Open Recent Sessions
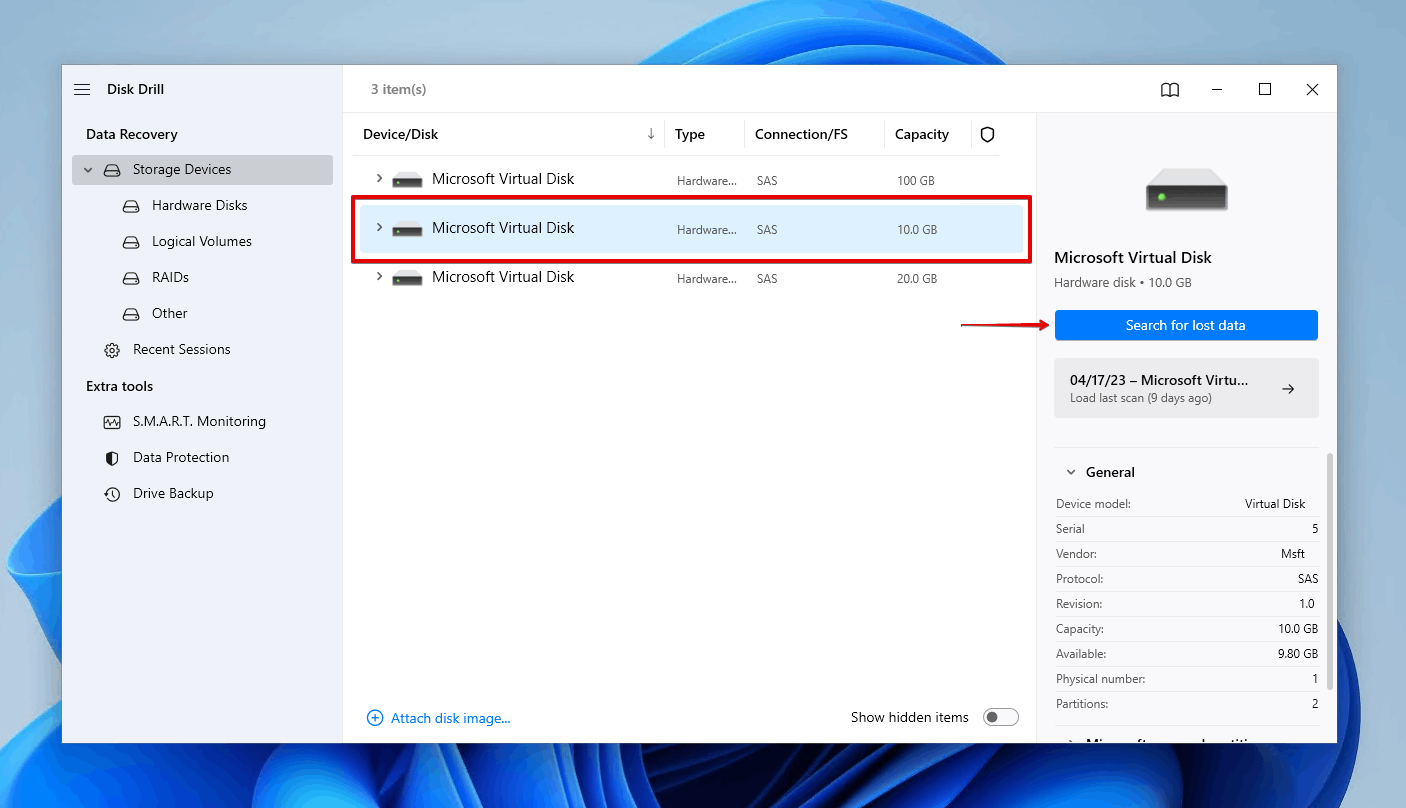1406x808 pixels. [182, 350]
